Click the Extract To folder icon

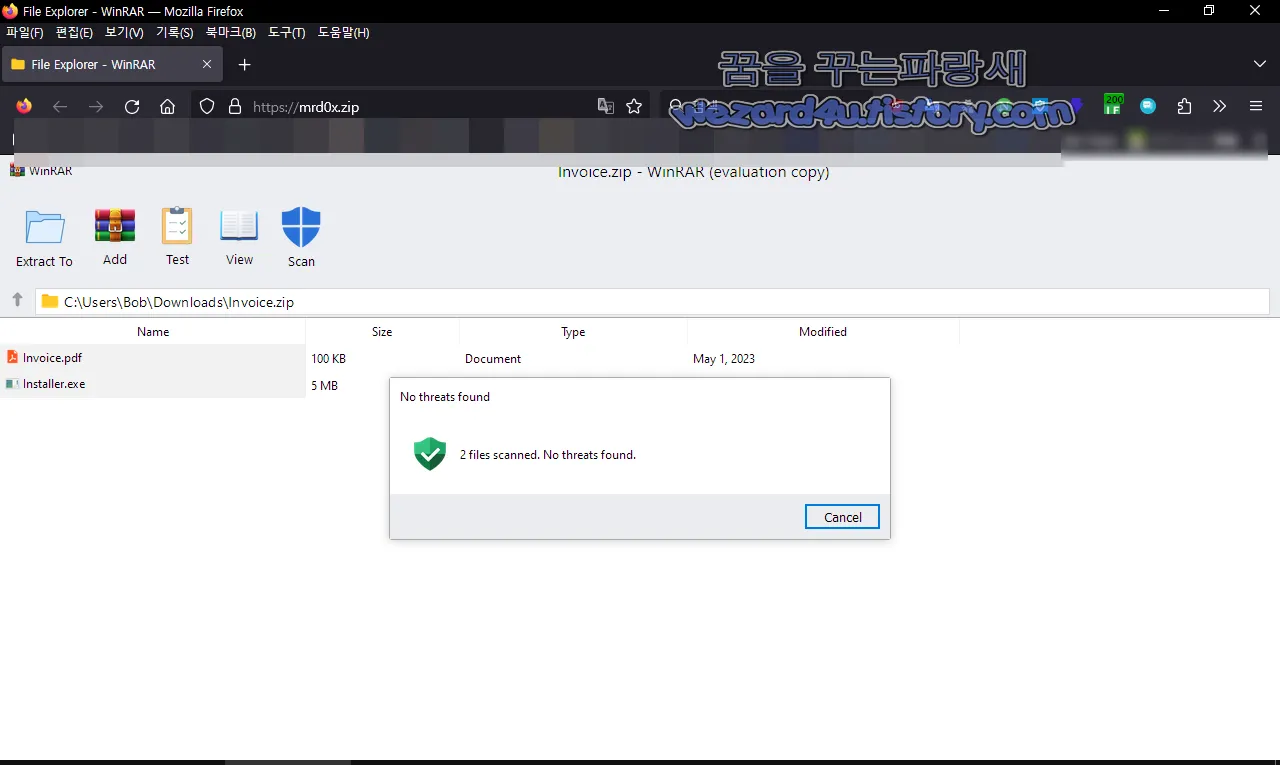tap(45, 227)
